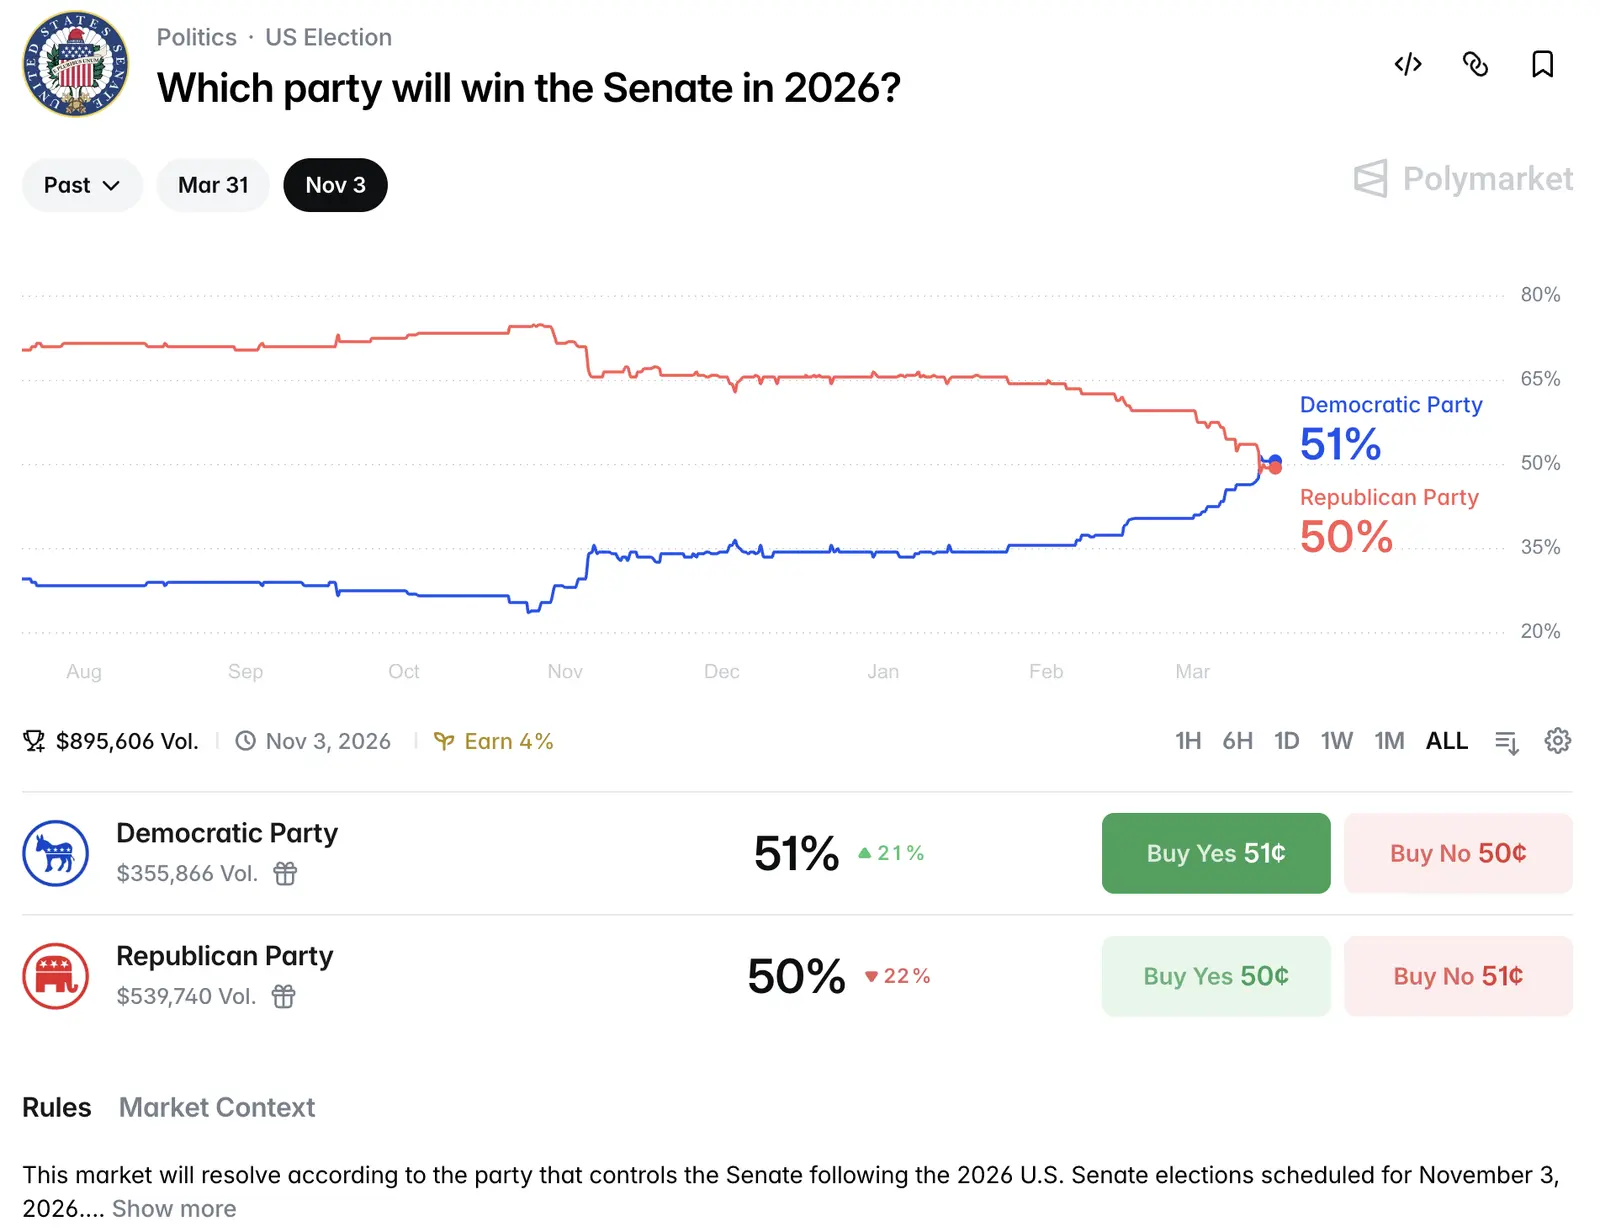Click Democratic Party gift rewards icon

pyautogui.click(x=285, y=874)
